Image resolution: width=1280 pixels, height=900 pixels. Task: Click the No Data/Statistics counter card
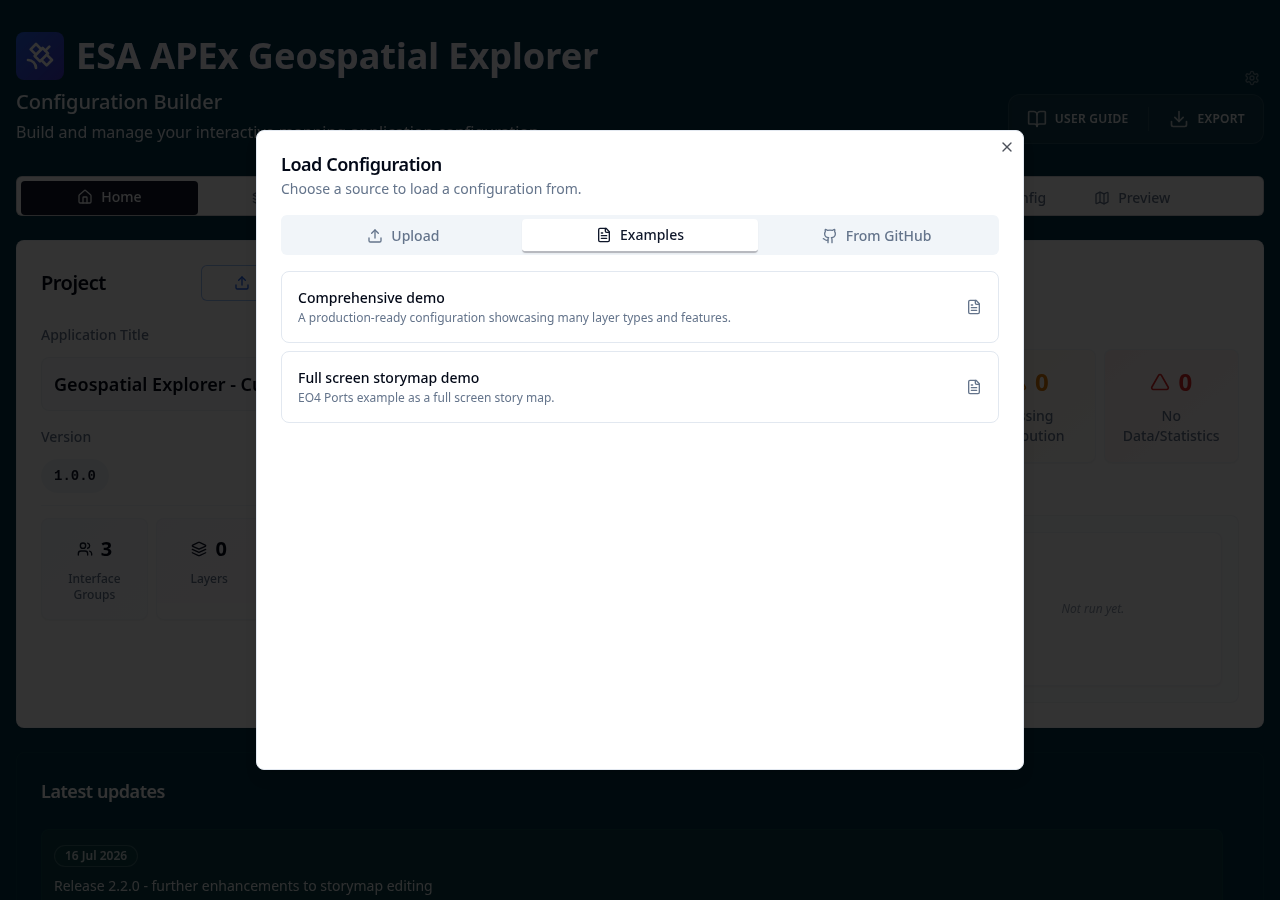(1171, 406)
